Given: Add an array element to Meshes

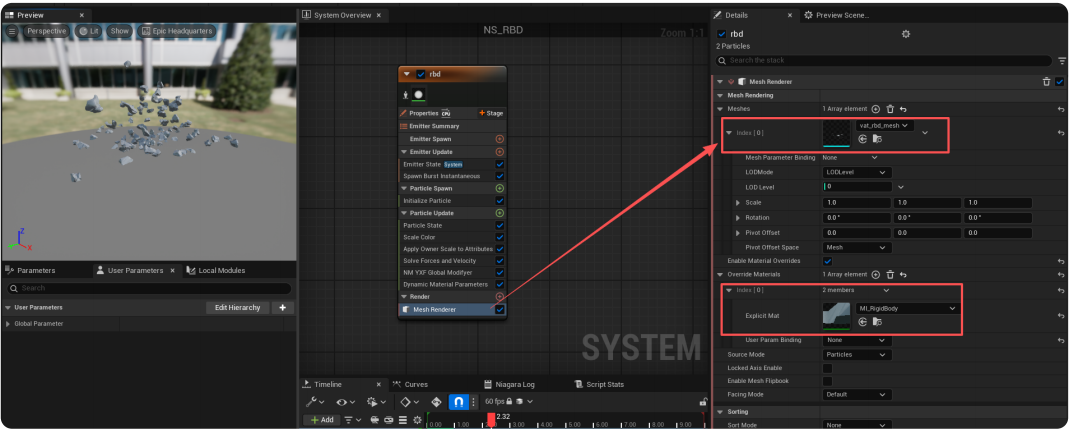Looking at the screenshot, I should click(876, 108).
